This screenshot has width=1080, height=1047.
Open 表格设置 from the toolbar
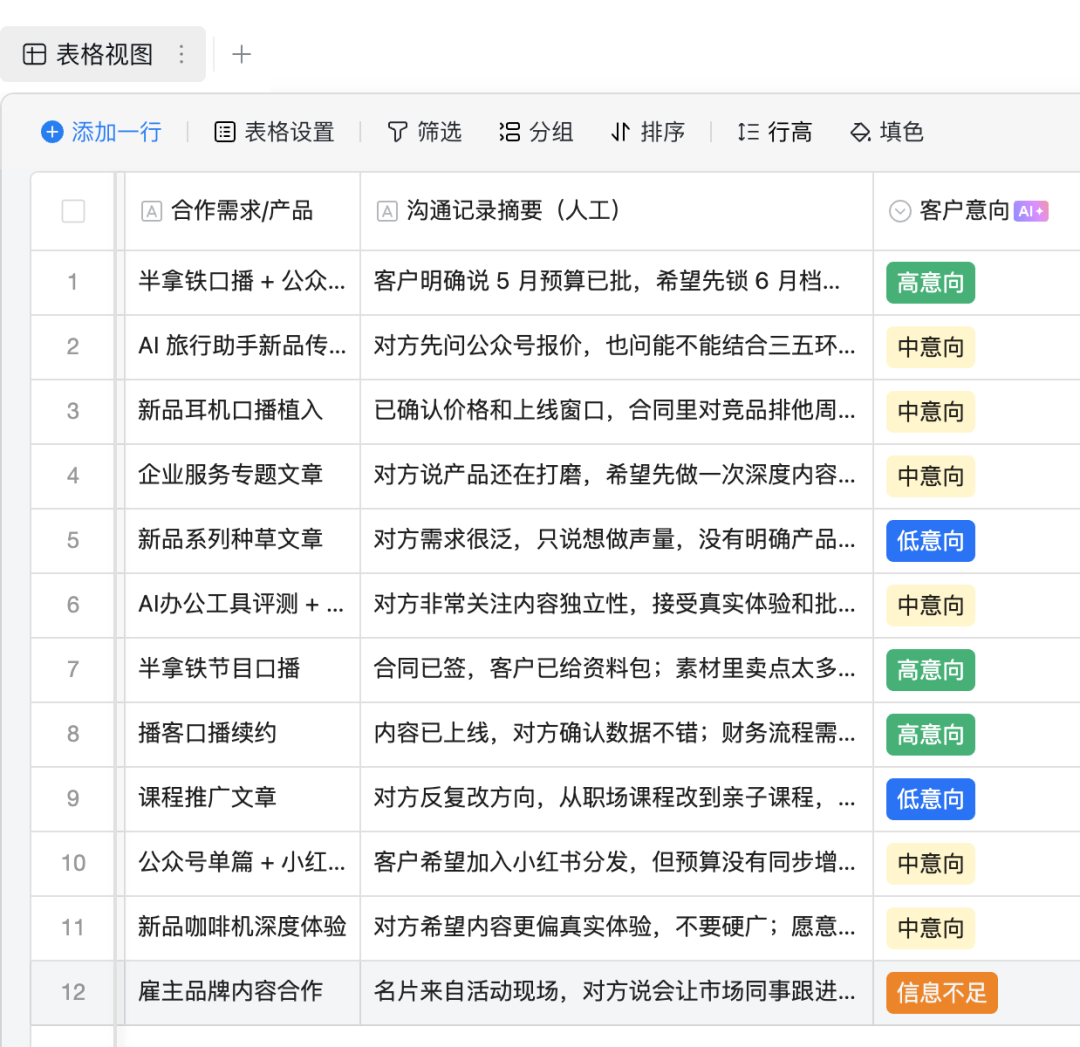(x=274, y=132)
